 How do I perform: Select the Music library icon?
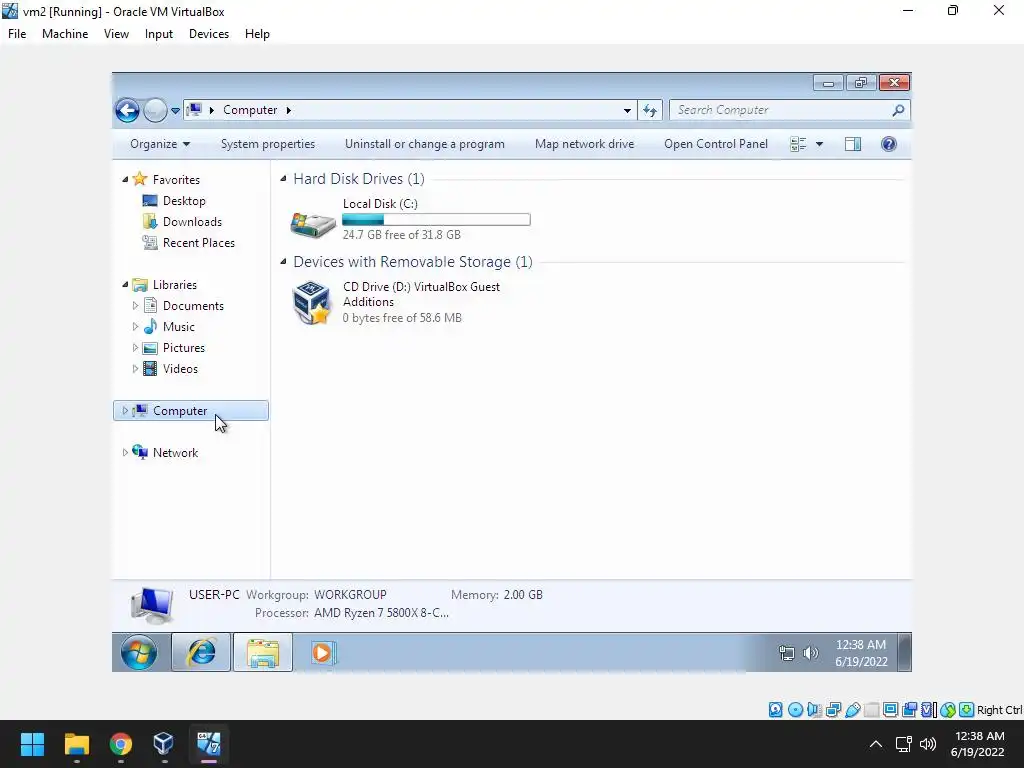(150, 327)
